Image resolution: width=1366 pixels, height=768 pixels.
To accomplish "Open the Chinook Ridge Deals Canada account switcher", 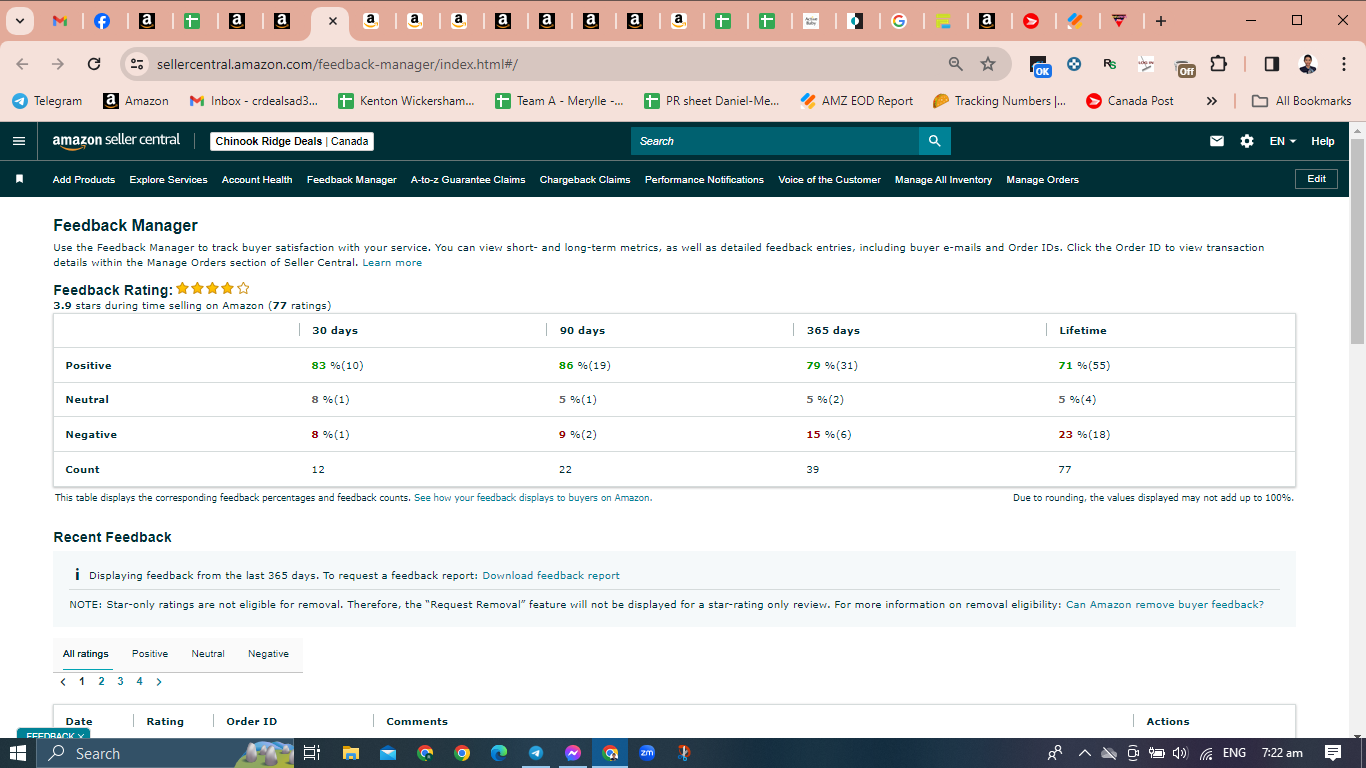I will [x=292, y=141].
